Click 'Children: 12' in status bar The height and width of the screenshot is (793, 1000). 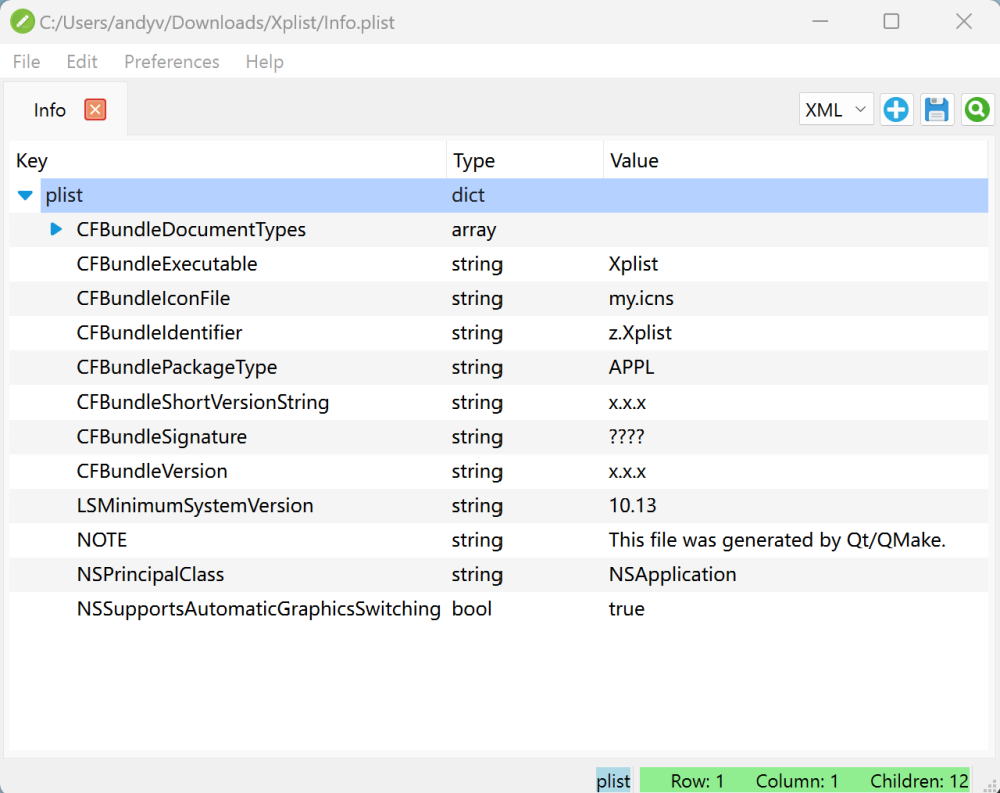point(919,781)
